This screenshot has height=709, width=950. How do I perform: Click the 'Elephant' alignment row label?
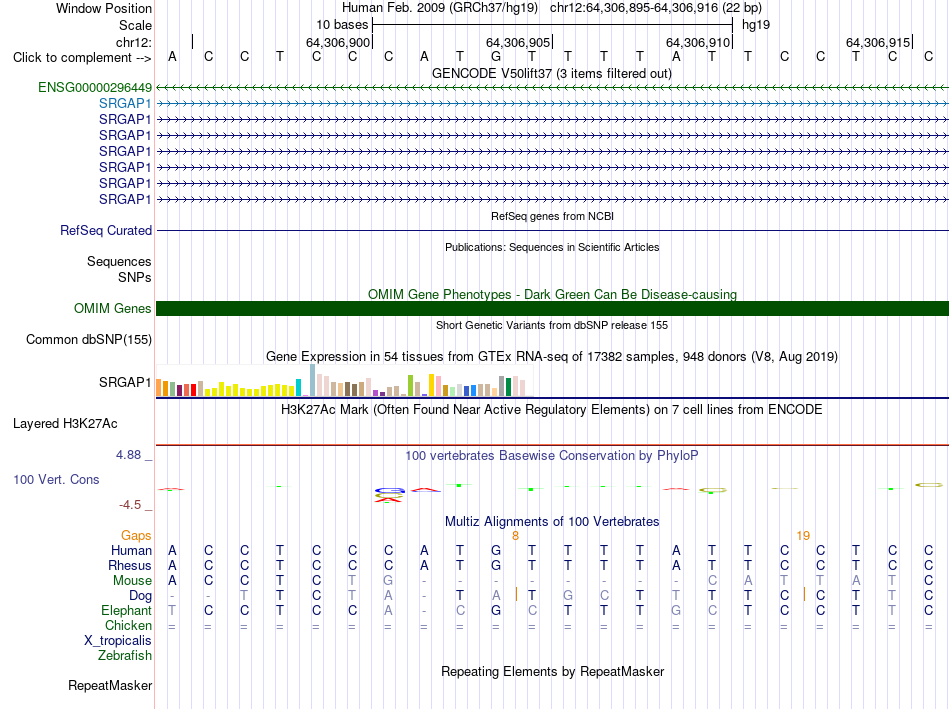coord(126,610)
